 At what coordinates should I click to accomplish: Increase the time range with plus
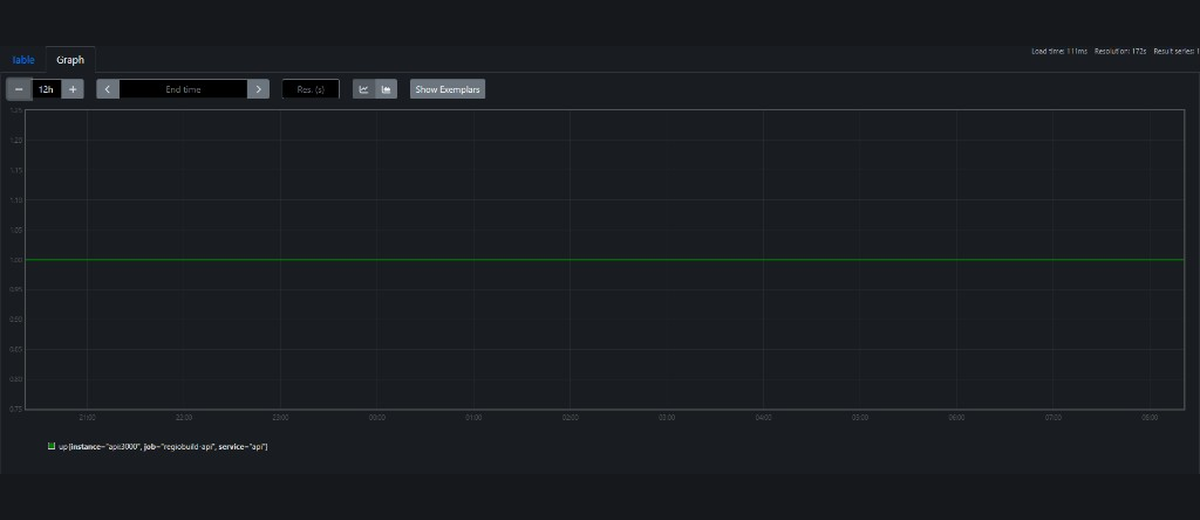72,89
